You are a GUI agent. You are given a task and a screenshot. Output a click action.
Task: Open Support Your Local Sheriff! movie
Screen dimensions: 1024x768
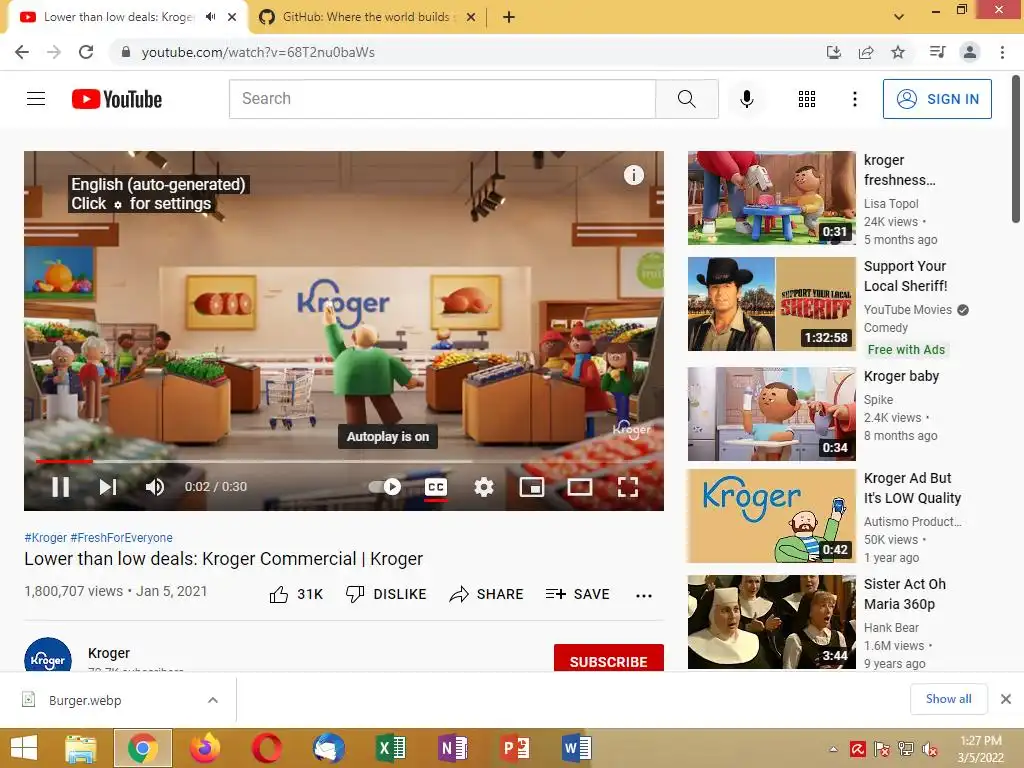771,304
